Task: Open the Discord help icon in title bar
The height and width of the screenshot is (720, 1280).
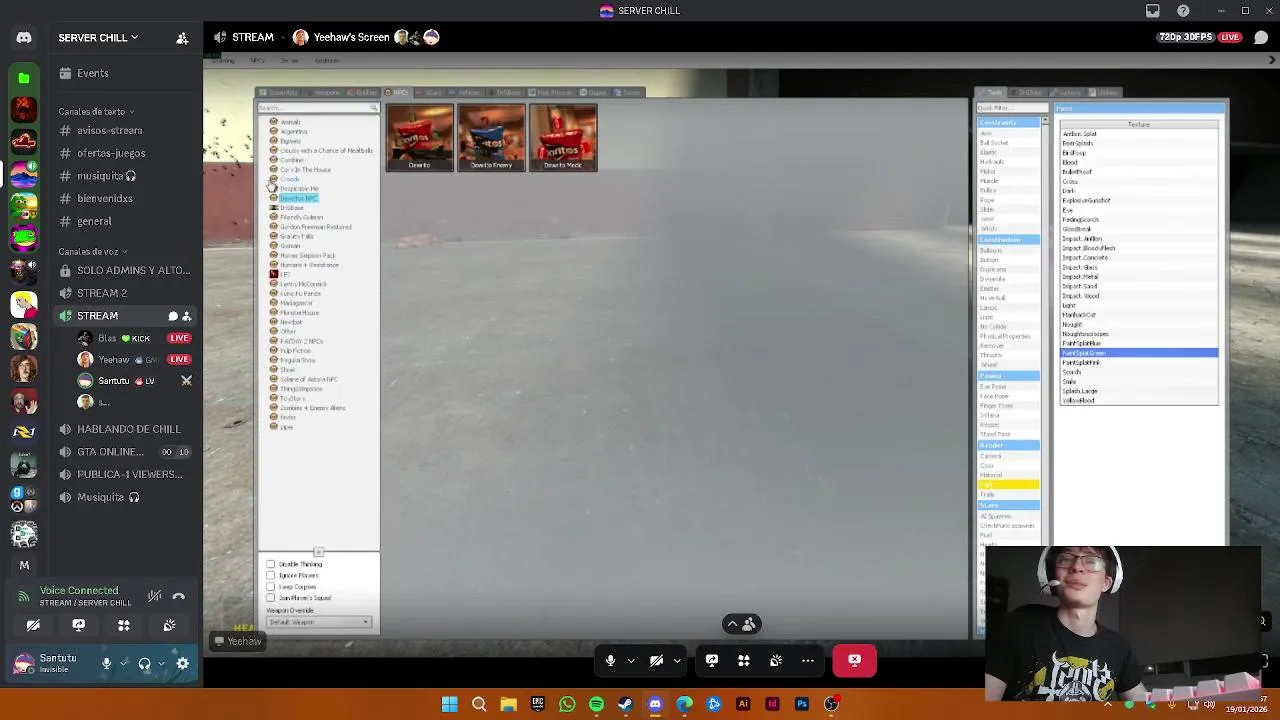Action: tap(1184, 11)
